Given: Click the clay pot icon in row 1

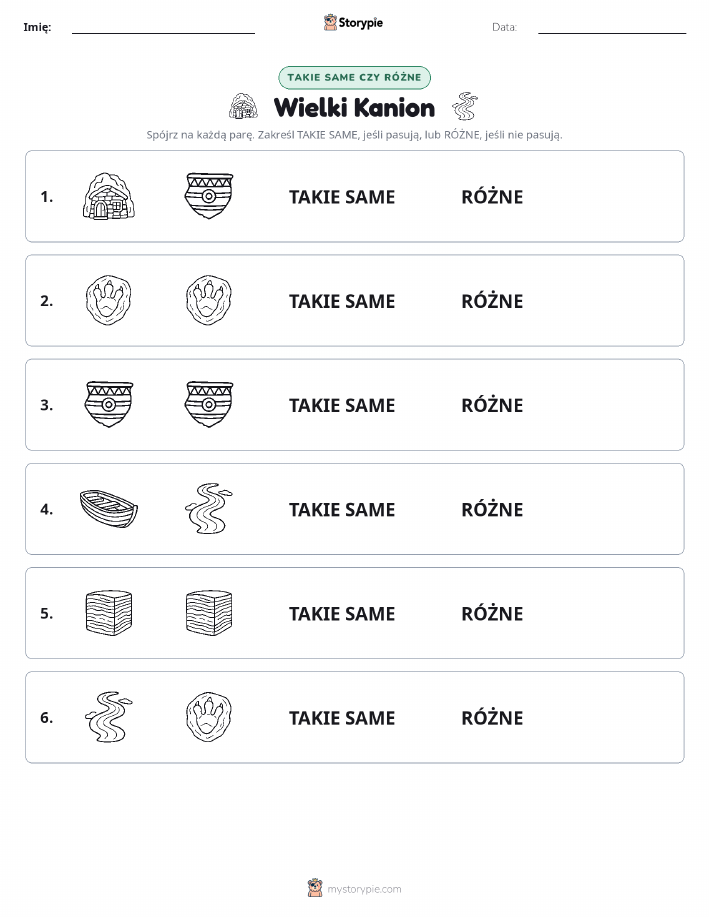Looking at the screenshot, I should 209,196.
